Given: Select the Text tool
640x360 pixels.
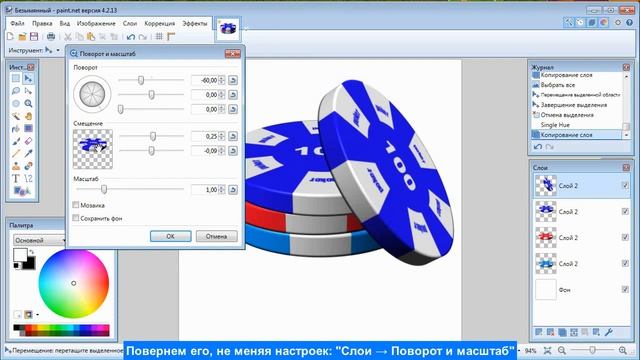Looking at the screenshot, I should pyautogui.click(x=16, y=178).
